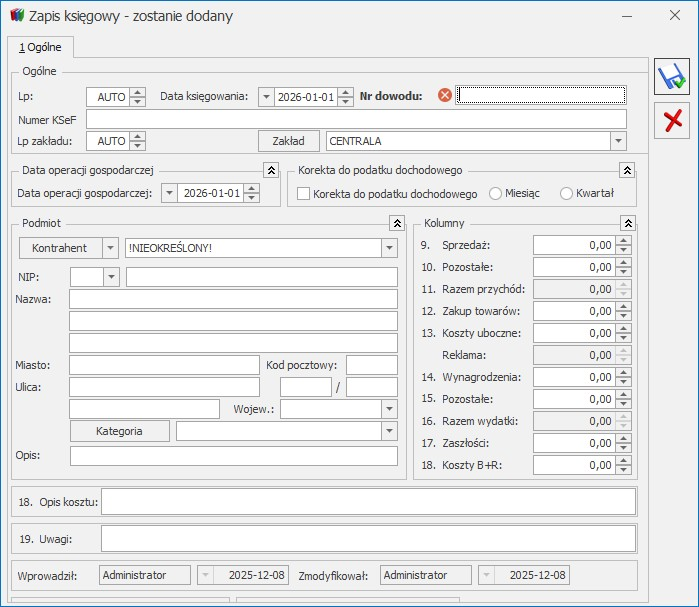Click the Nr dowodu input field

(x=541, y=96)
